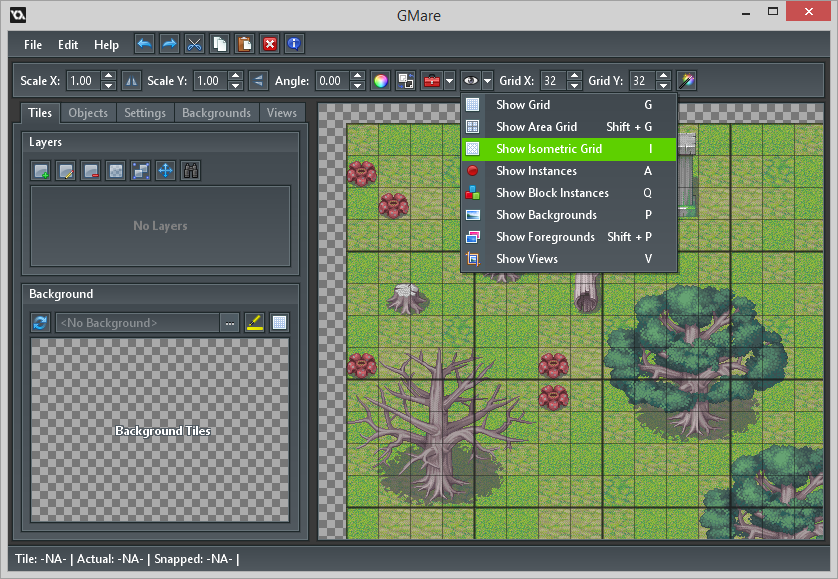Switch to the Backgrounds tab

pos(216,113)
